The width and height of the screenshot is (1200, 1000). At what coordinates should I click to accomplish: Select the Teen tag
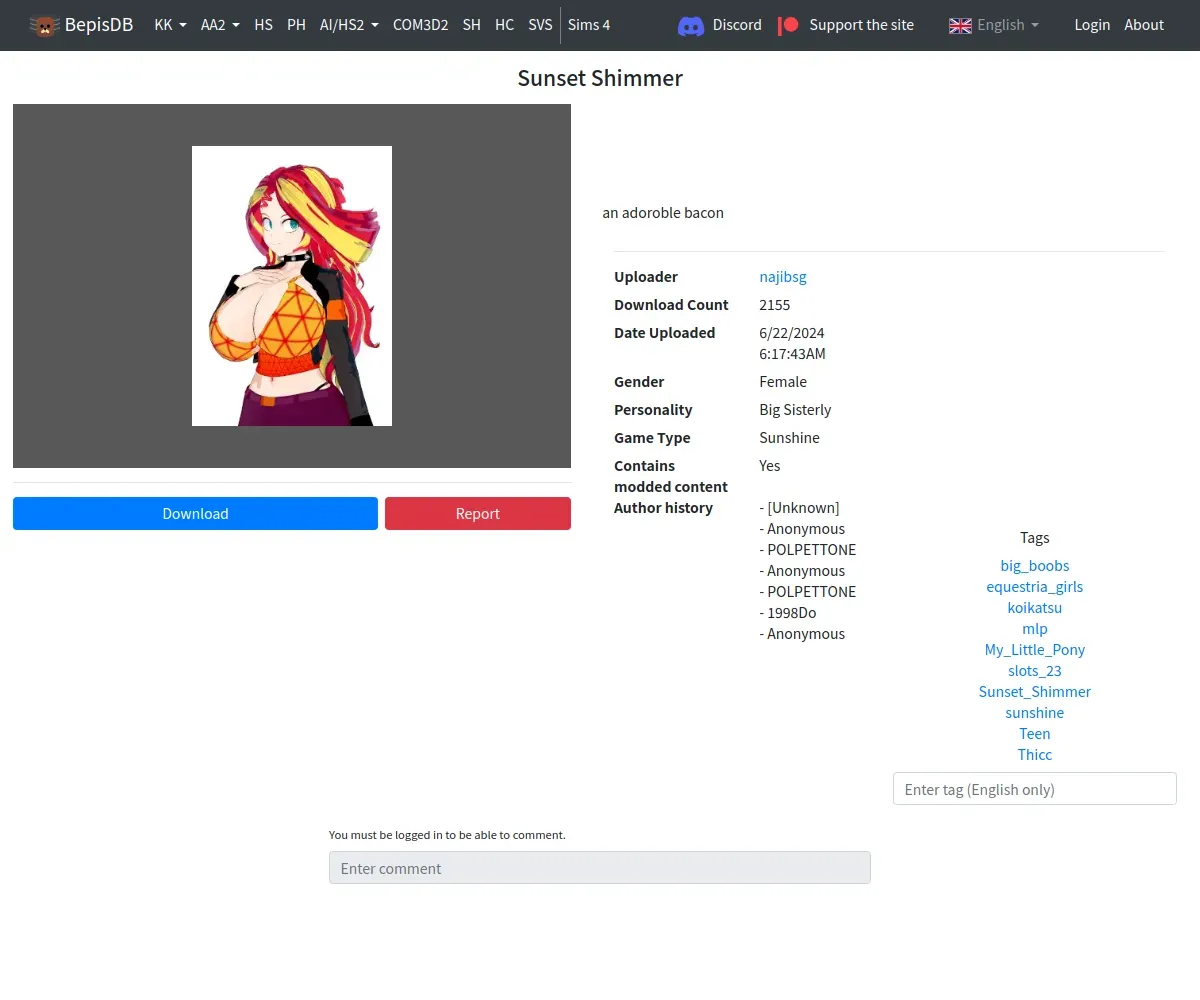coord(1035,734)
